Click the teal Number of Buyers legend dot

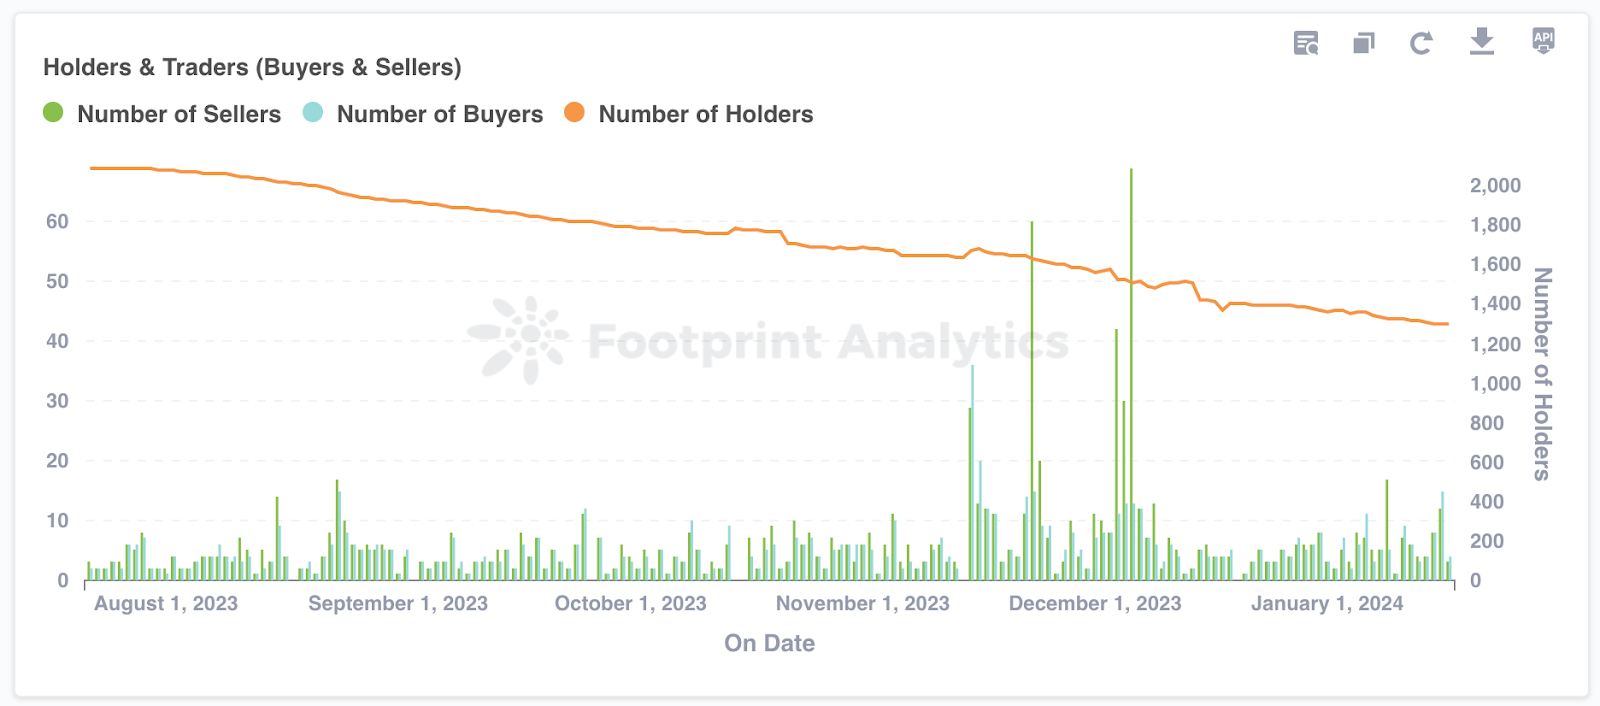pyautogui.click(x=313, y=113)
